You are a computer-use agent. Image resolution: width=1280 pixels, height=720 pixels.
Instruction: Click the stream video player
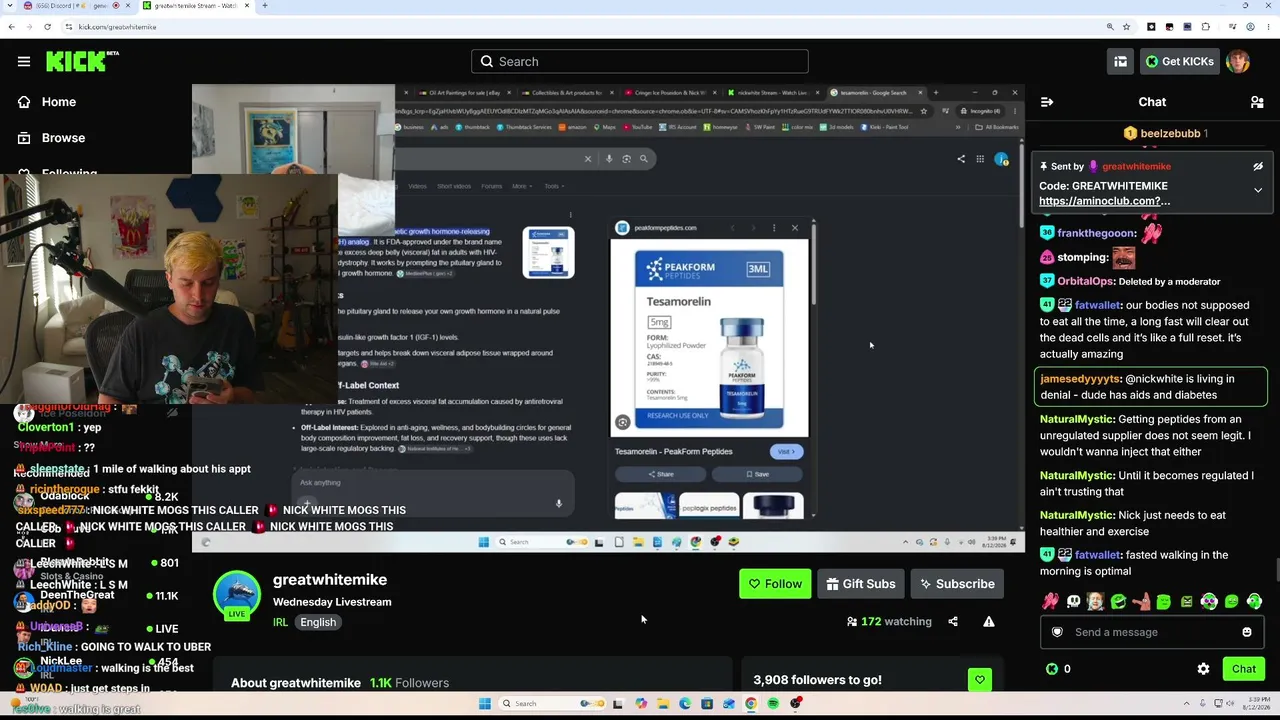coord(608,318)
